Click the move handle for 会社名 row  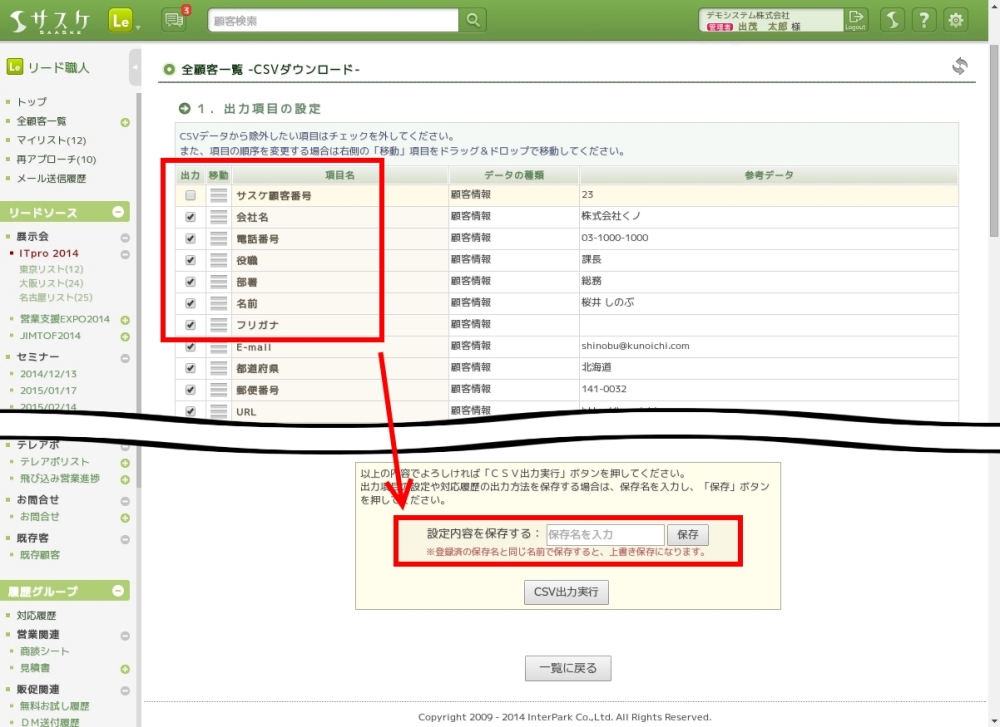click(219, 217)
